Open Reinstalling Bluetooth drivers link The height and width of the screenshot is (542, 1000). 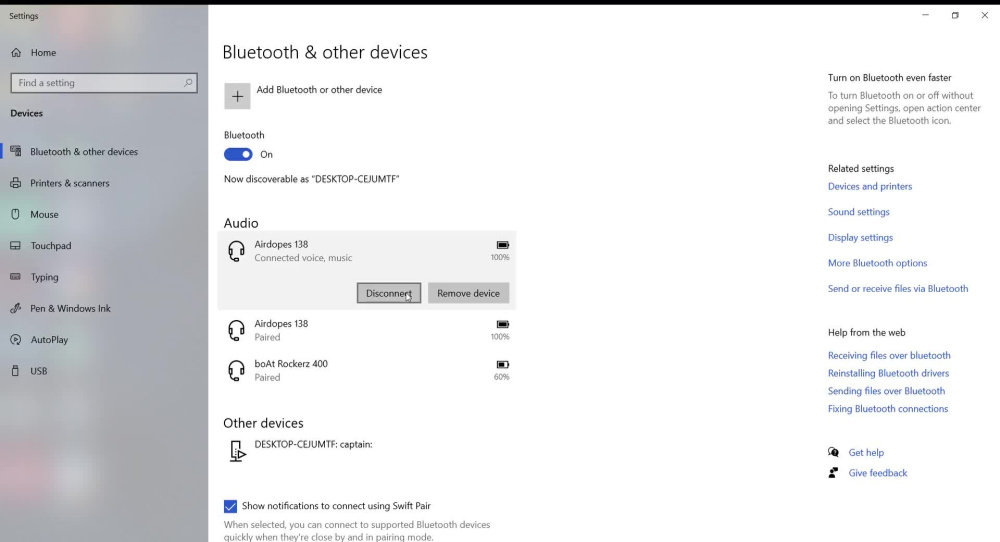coord(888,373)
